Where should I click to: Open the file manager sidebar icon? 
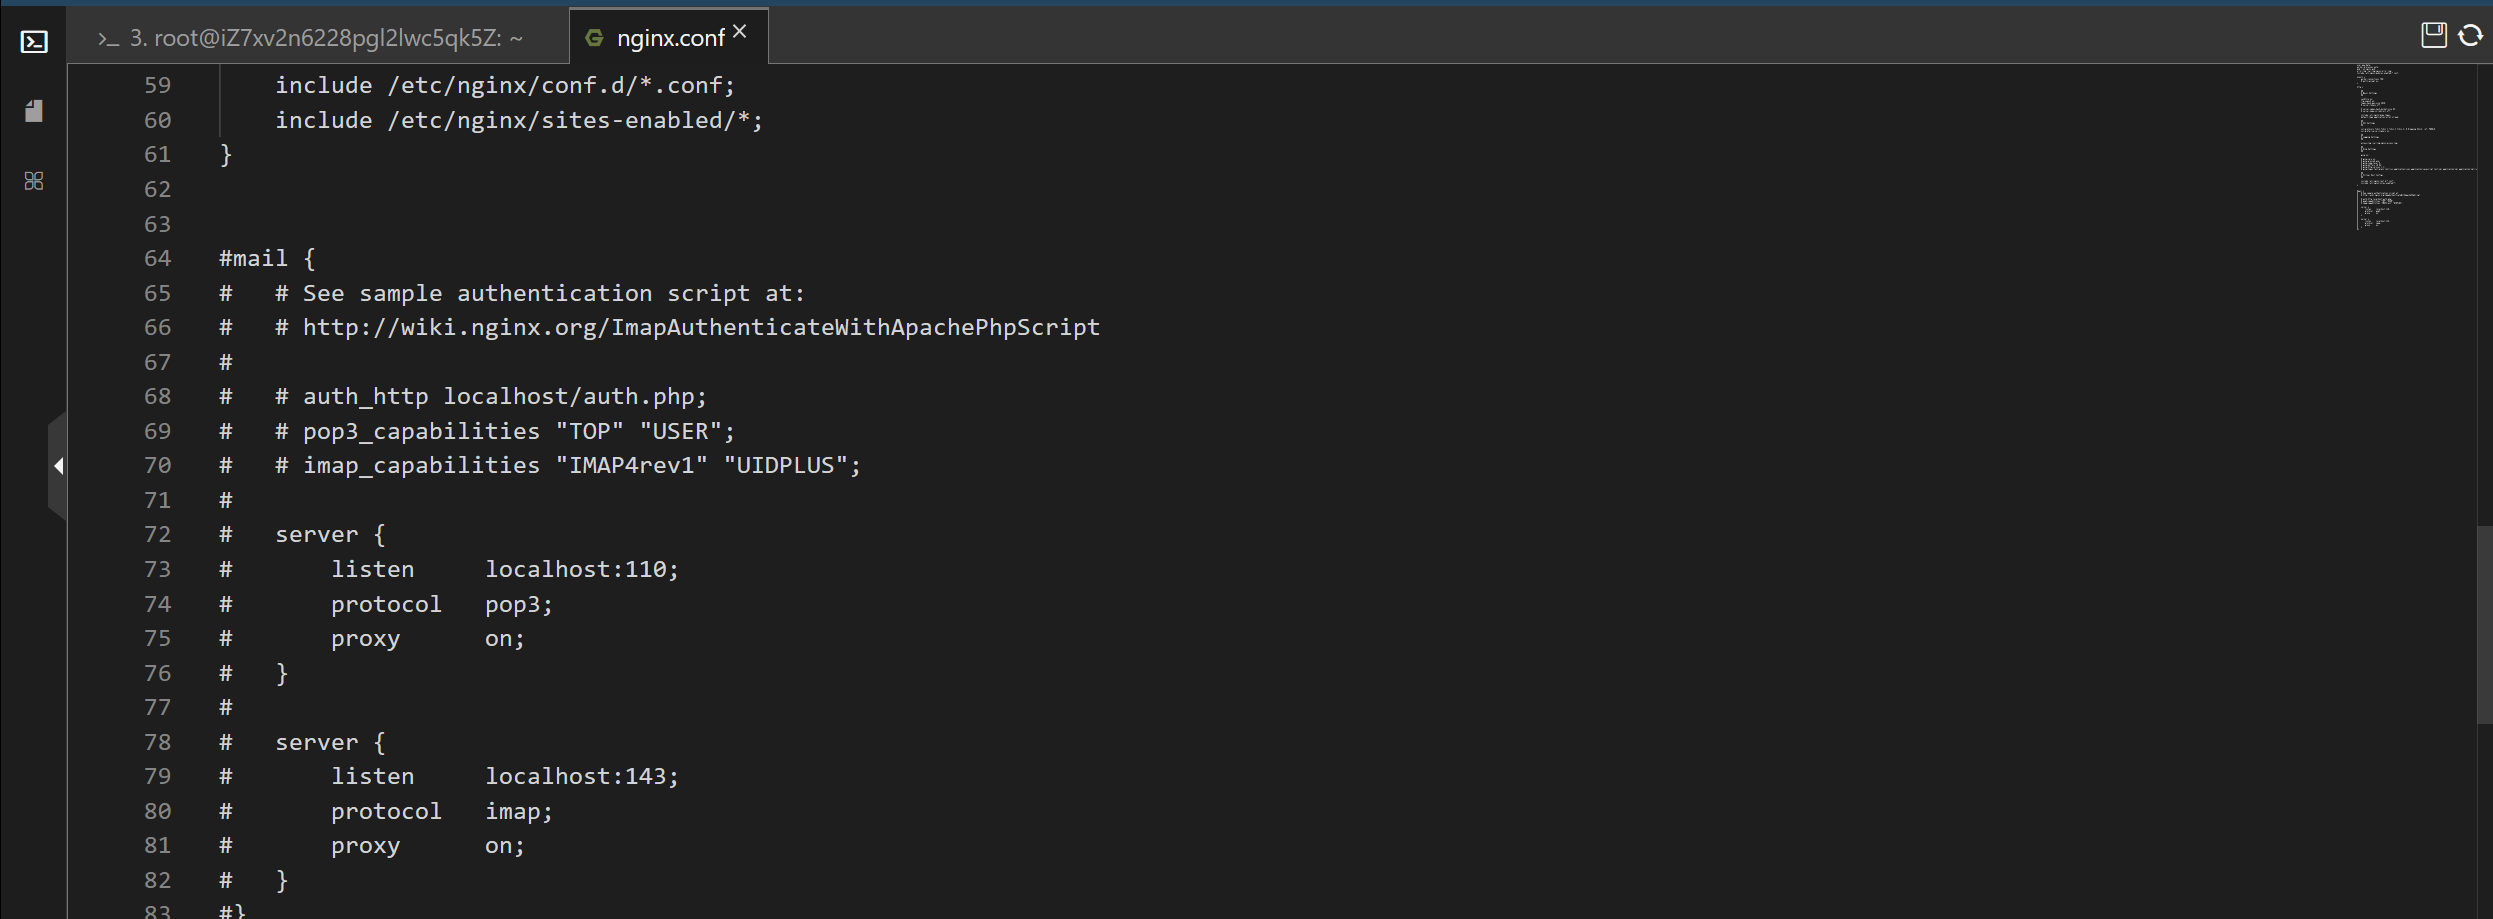[x=34, y=111]
